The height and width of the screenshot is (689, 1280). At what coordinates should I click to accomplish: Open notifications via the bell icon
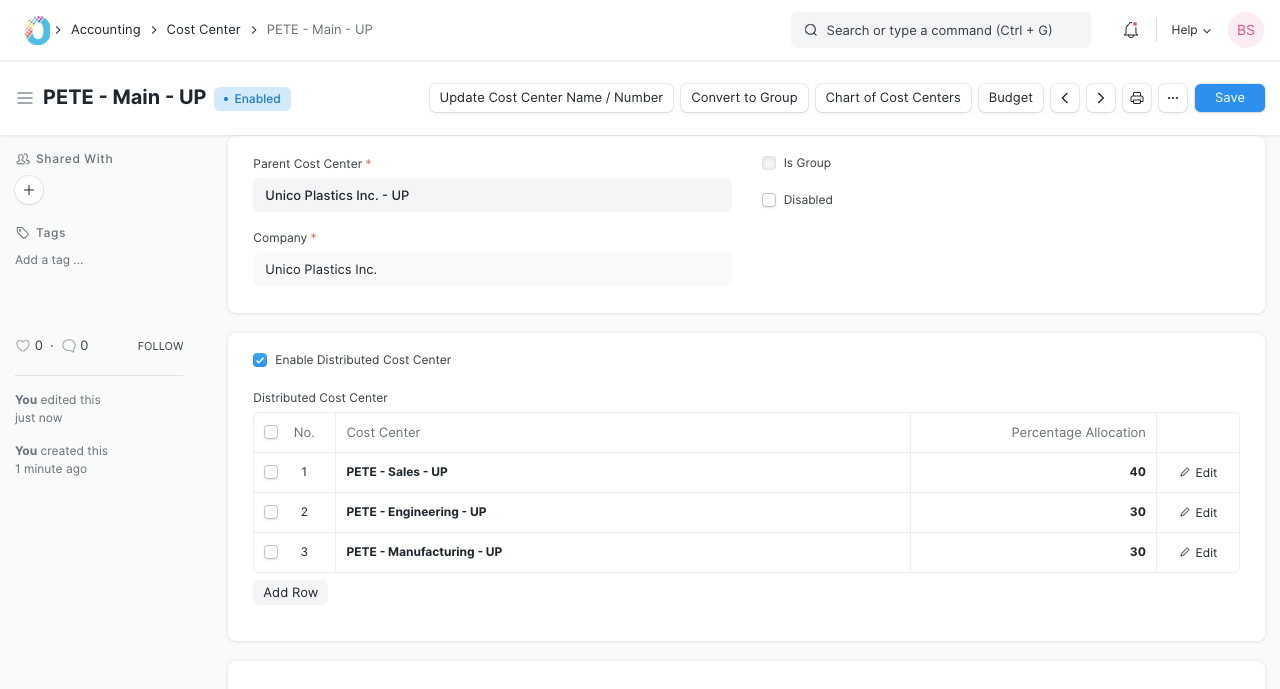pyautogui.click(x=1130, y=30)
